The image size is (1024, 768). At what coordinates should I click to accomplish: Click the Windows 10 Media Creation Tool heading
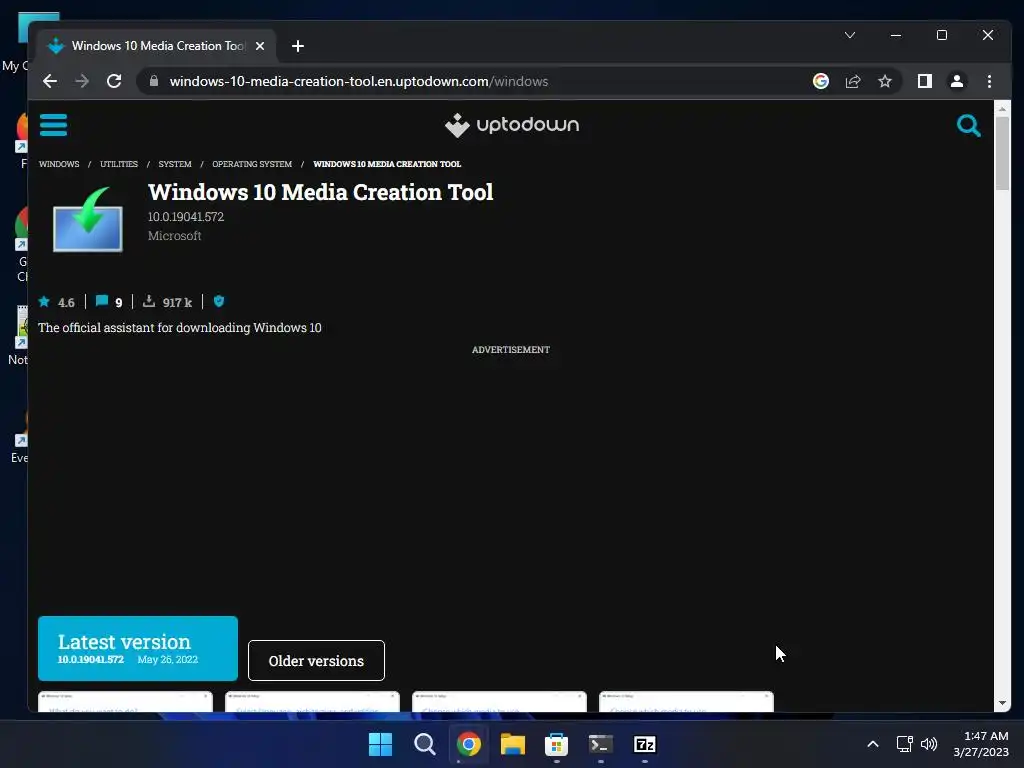click(320, 192)
